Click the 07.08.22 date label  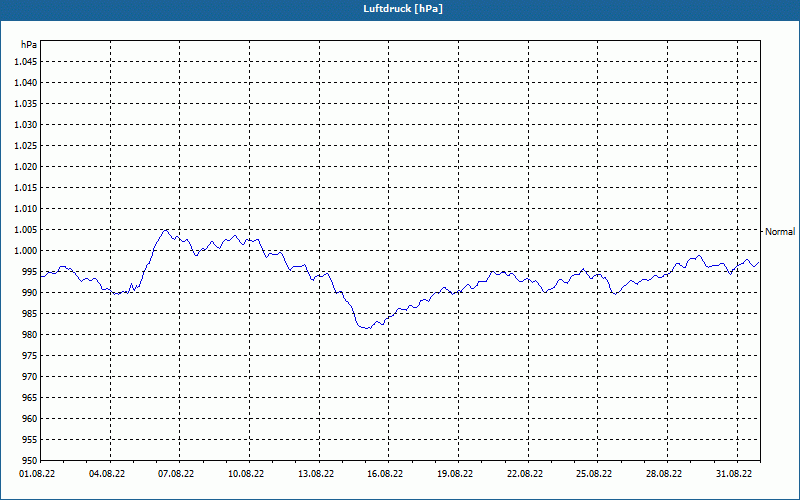click(177, 474)
